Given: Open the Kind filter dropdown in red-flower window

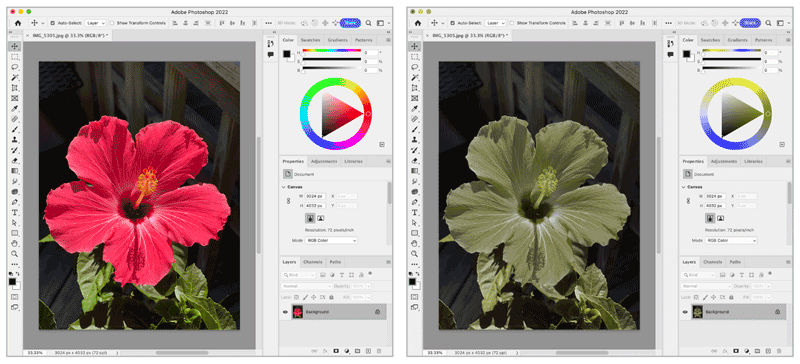Looking at the screenshot, I should tap(299, 275).
